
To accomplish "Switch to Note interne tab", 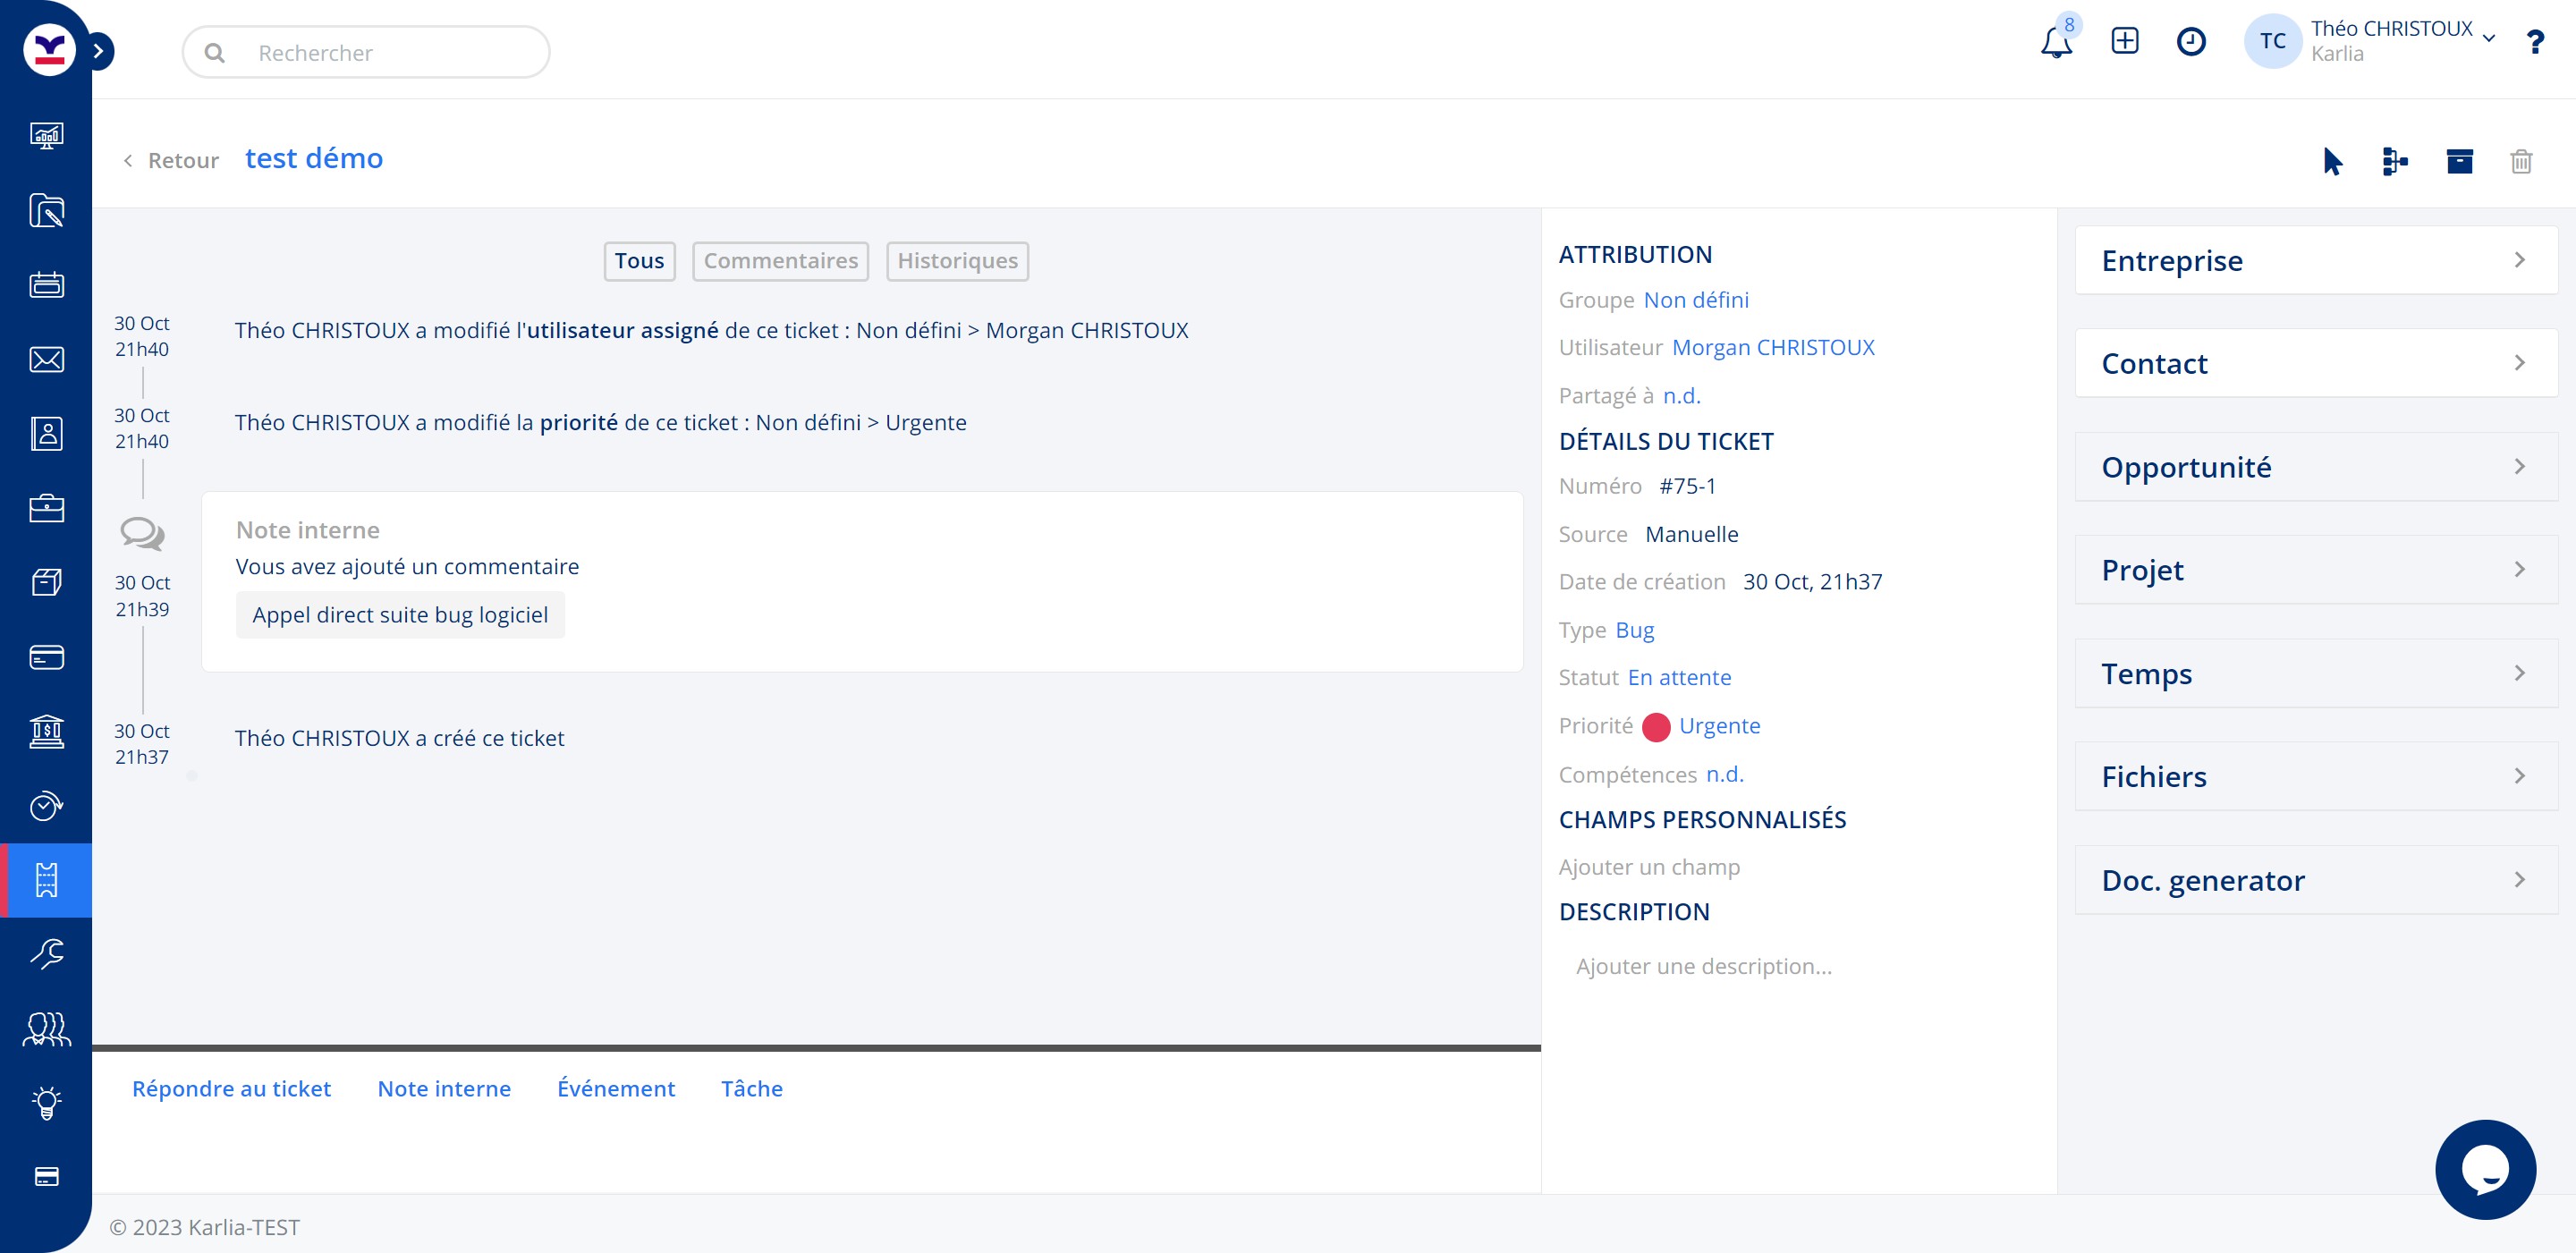I will (444, 1088).
